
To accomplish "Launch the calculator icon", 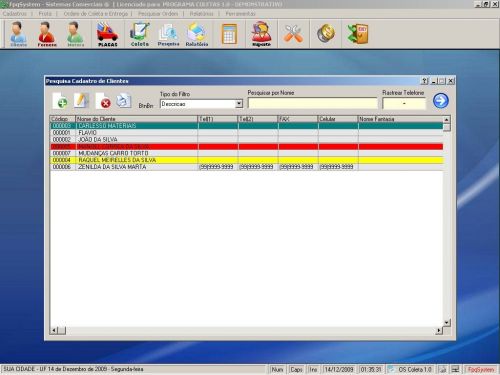I will coord(229,34).
